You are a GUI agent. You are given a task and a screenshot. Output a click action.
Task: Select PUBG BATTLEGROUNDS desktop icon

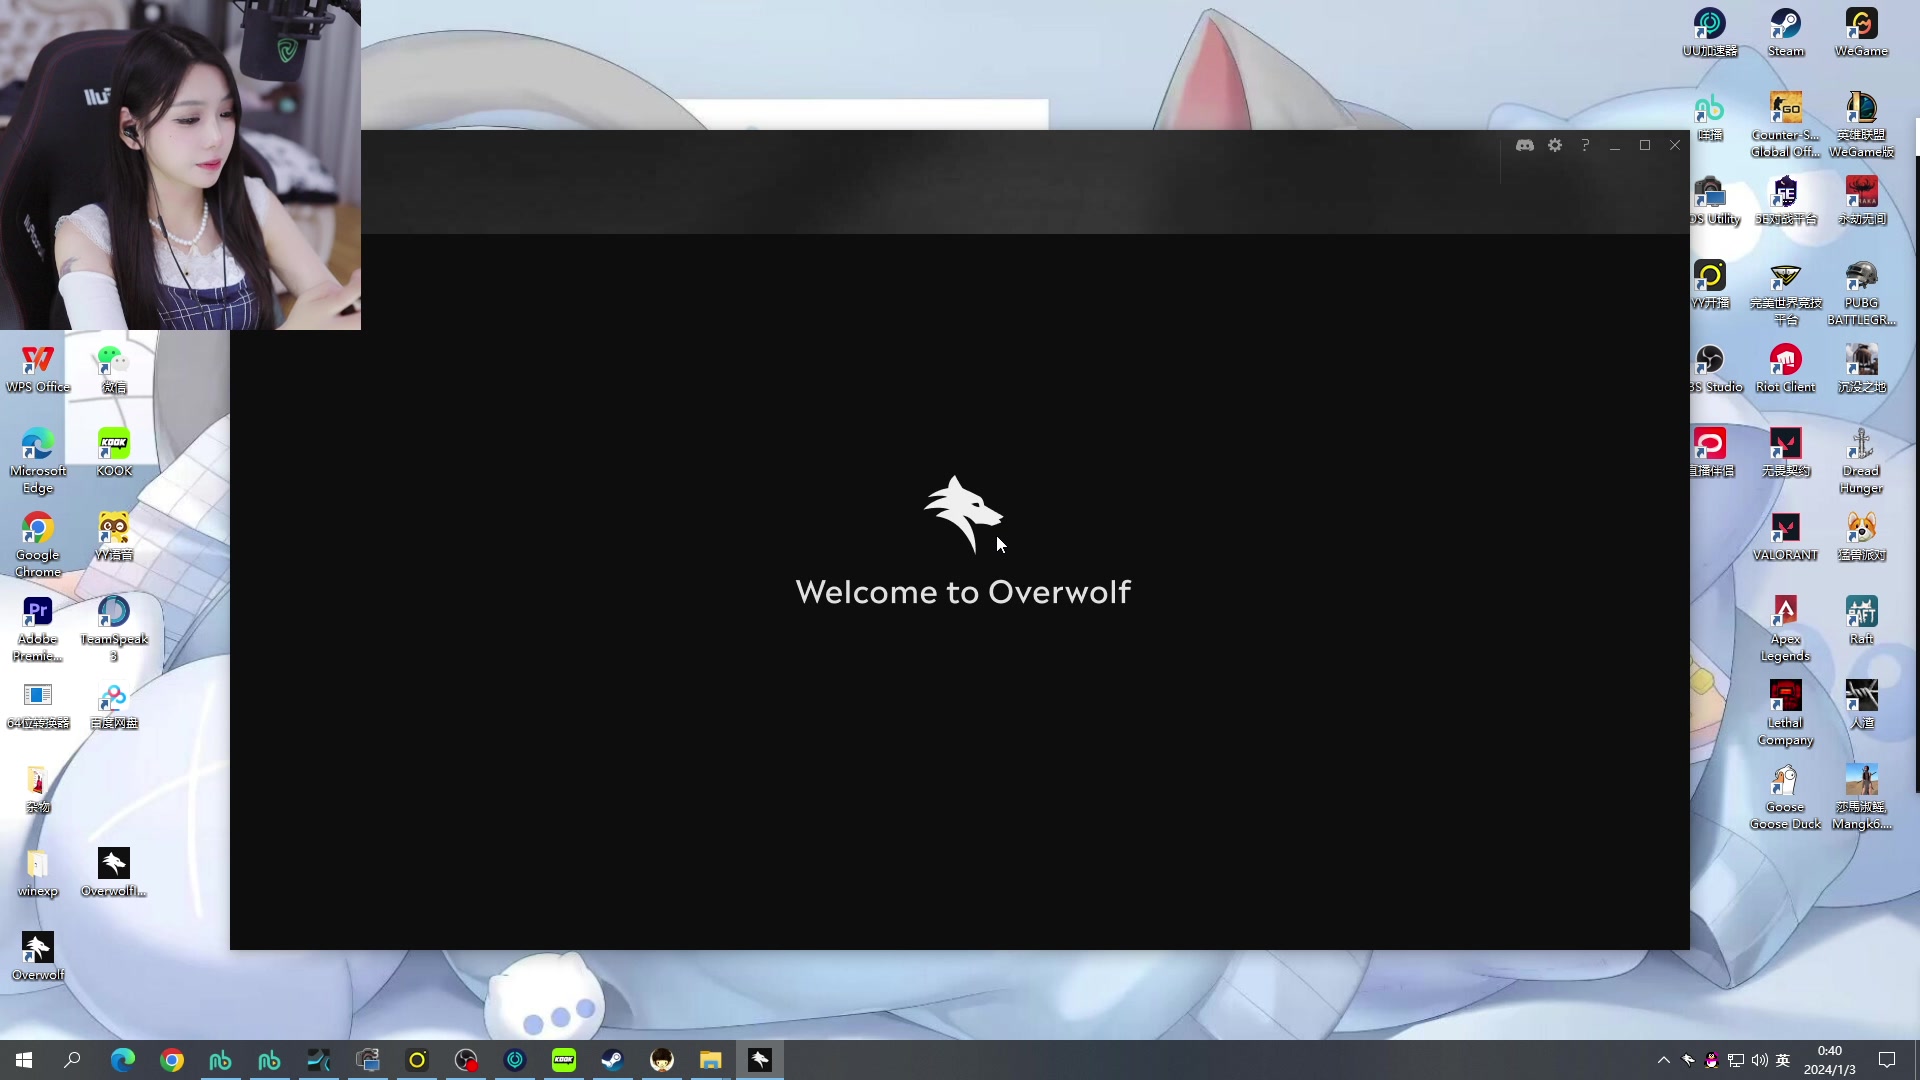coord(1862,292)
